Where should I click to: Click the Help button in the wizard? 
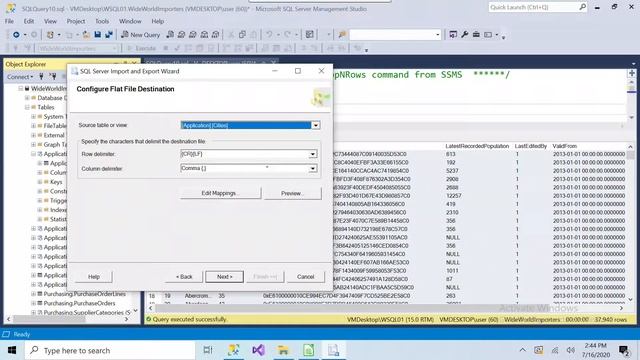tap(94, 277)
